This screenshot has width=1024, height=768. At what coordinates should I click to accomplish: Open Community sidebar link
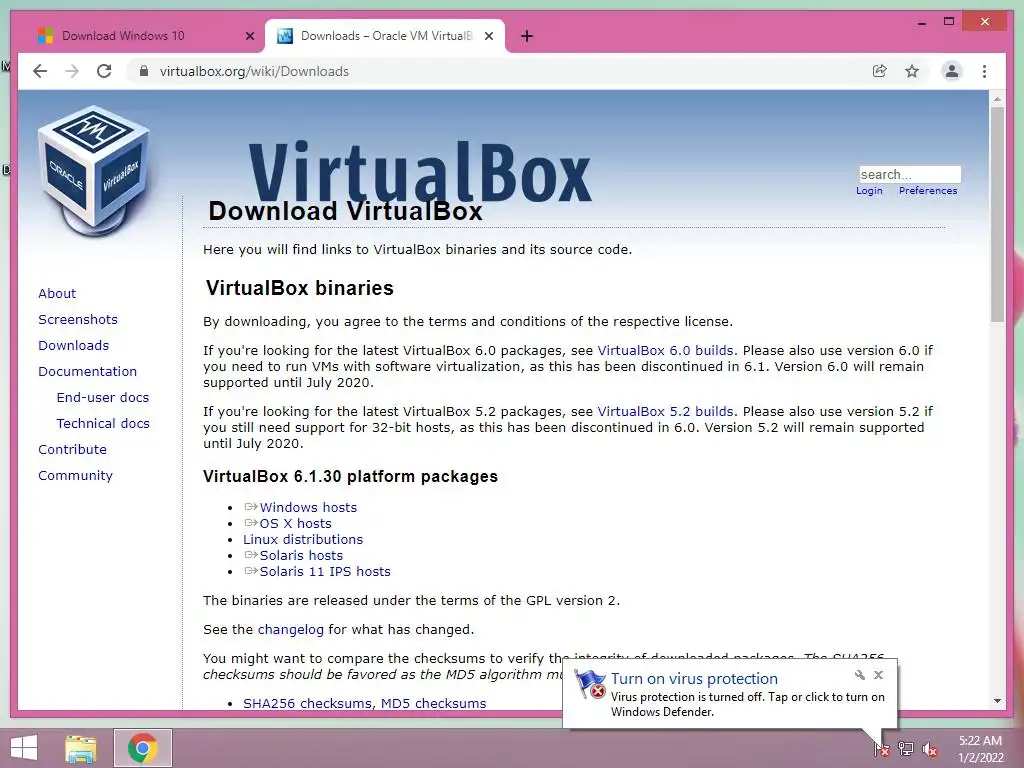pyautogui.click(x=75, y=475)
